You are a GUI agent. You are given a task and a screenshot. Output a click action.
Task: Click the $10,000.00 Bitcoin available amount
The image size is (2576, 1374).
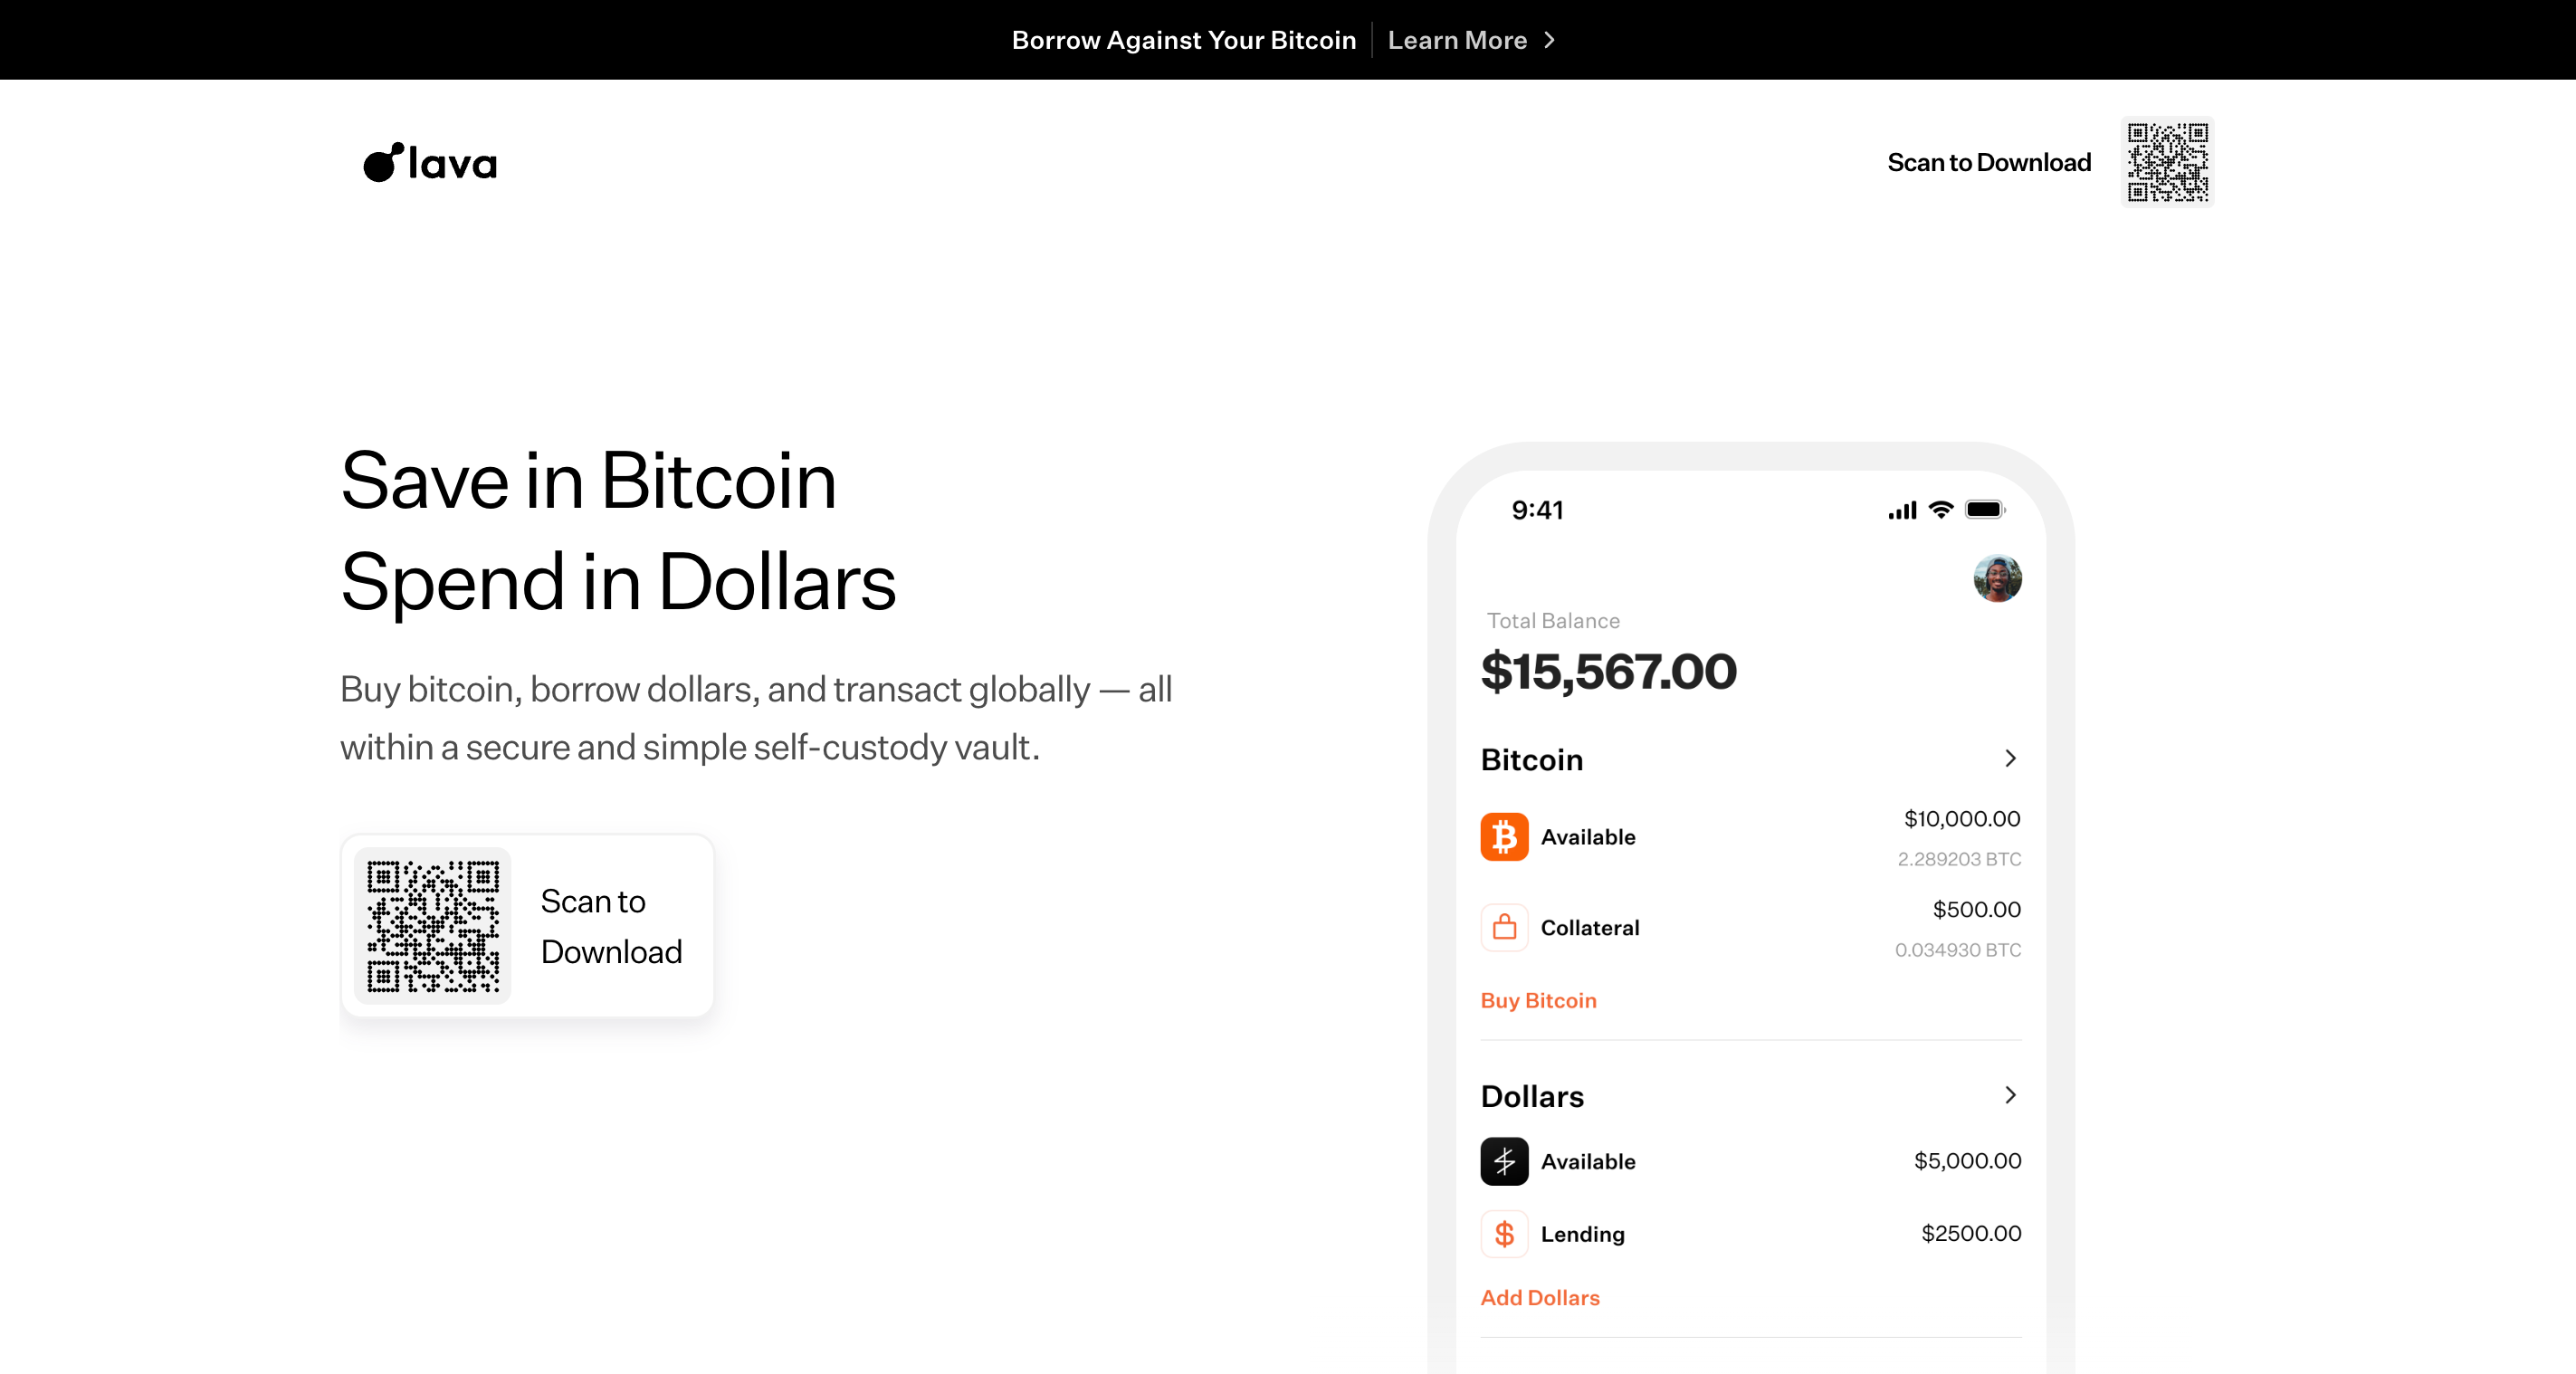pos(1962,819)
